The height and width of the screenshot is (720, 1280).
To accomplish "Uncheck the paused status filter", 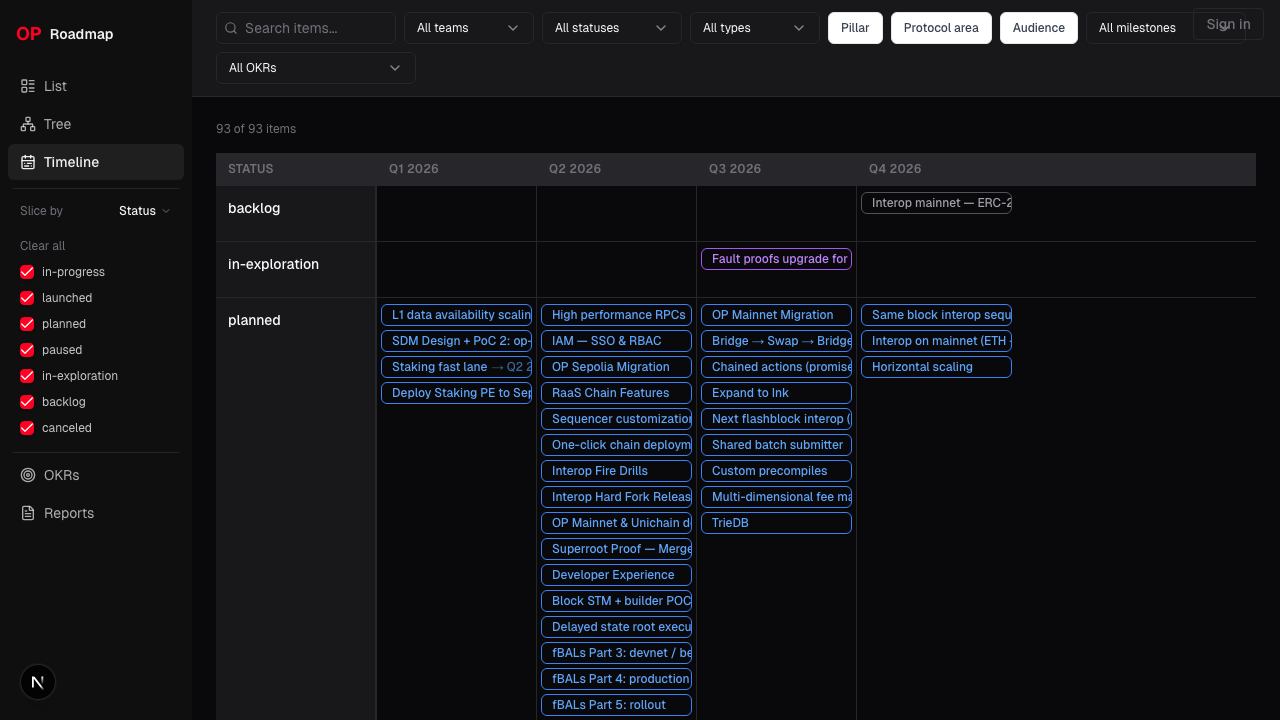I will (x=27, y=350).
